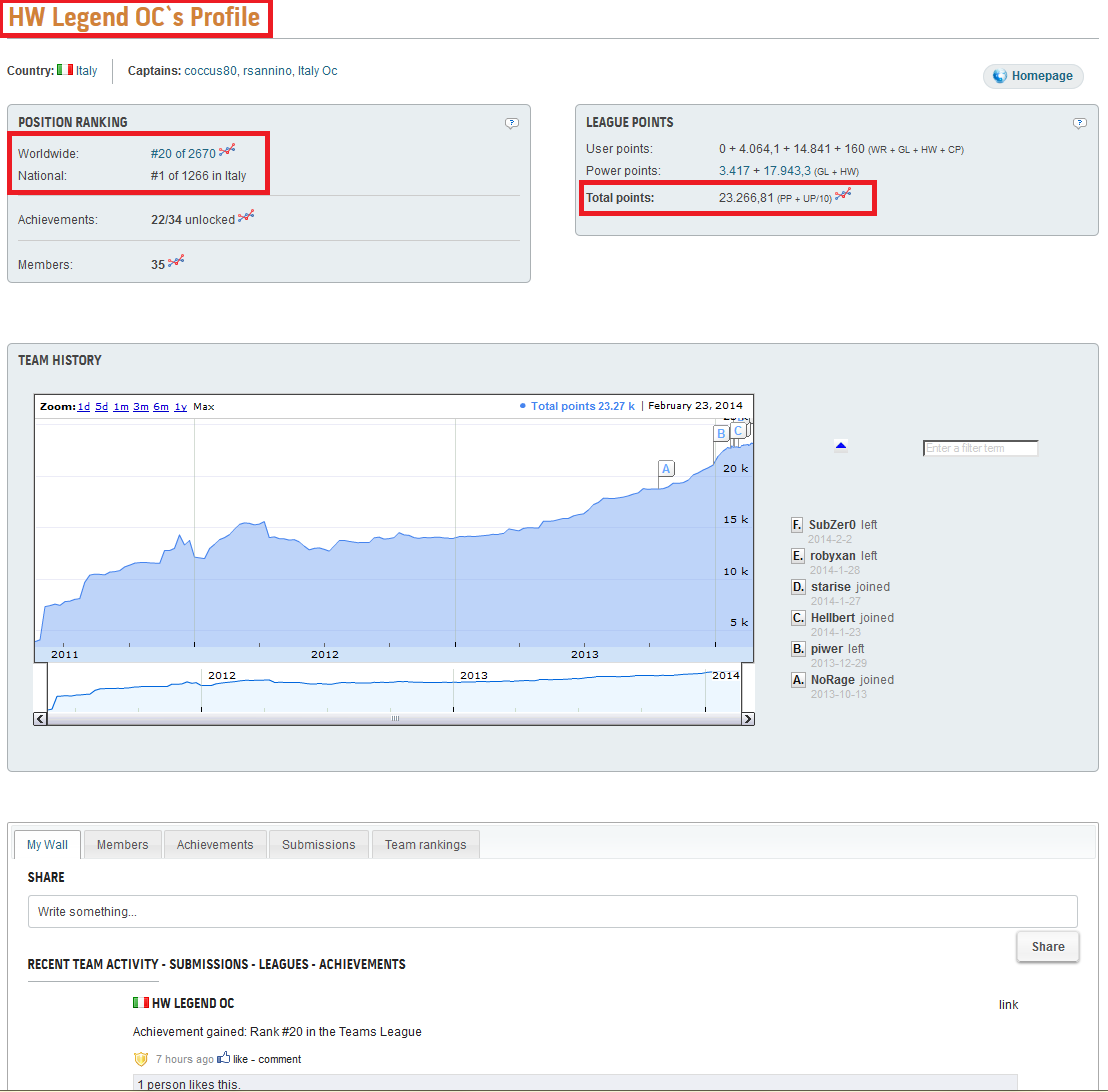Set chart zoom to 5d
Image resolution: width=1108 pixels, height=1092 pixels.
pyautogui.click(x=101, y=406)
